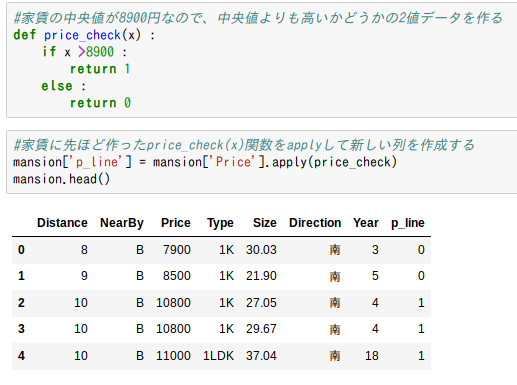
Task: Click the 'if x >8900' line
Action: (x=84, y=52)
